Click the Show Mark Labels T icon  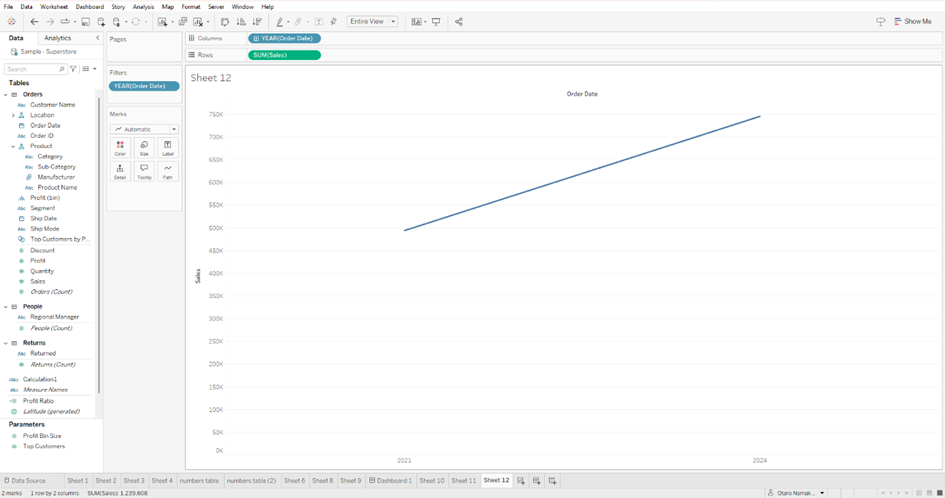(x=319, y=22)
